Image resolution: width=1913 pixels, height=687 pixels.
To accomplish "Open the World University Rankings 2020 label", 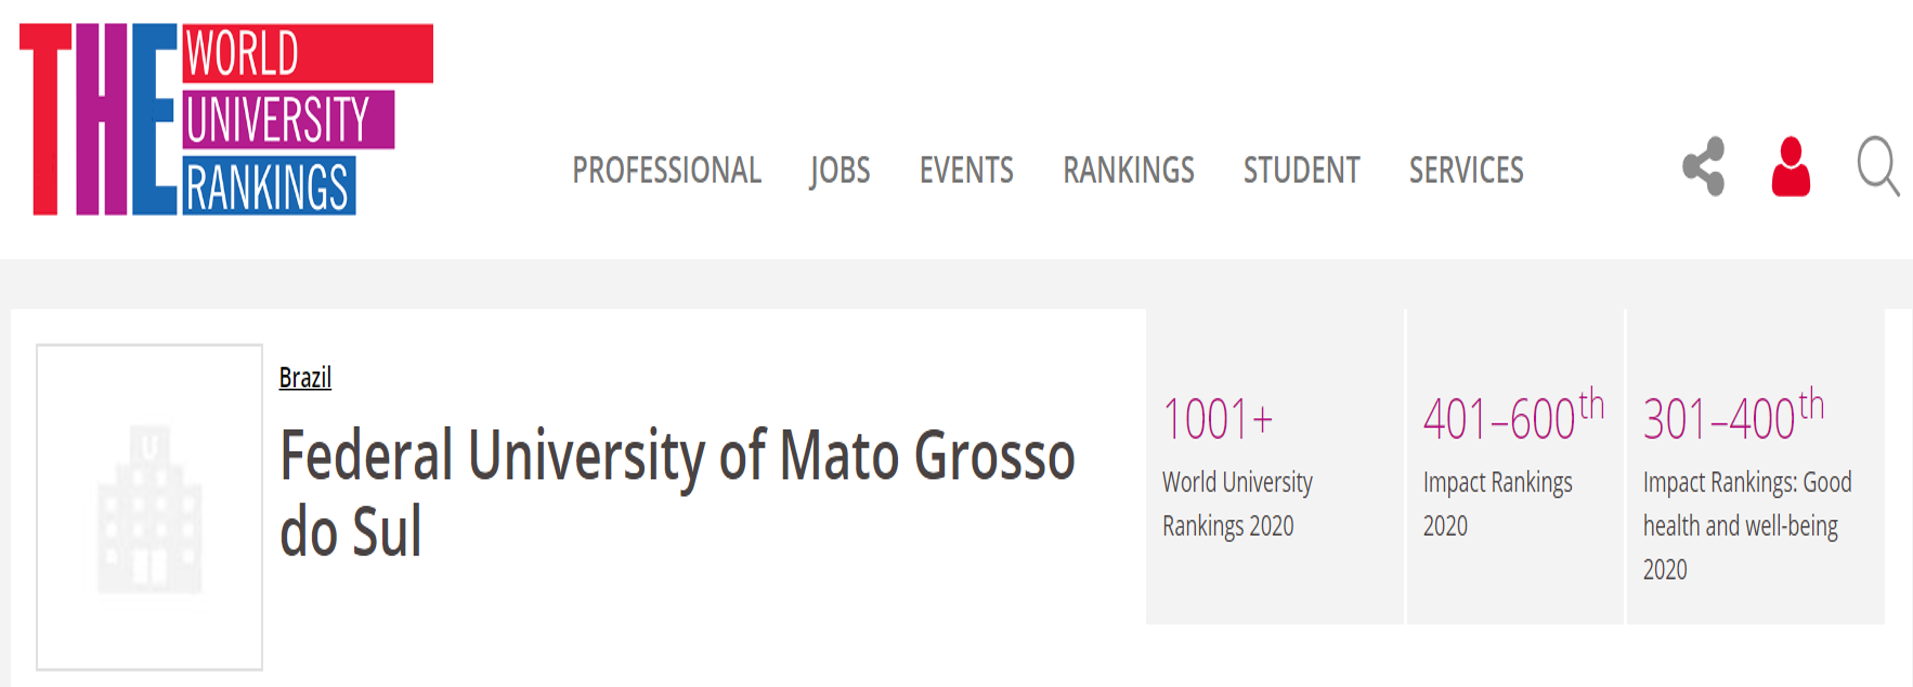I will click(x=1237, y=504).
